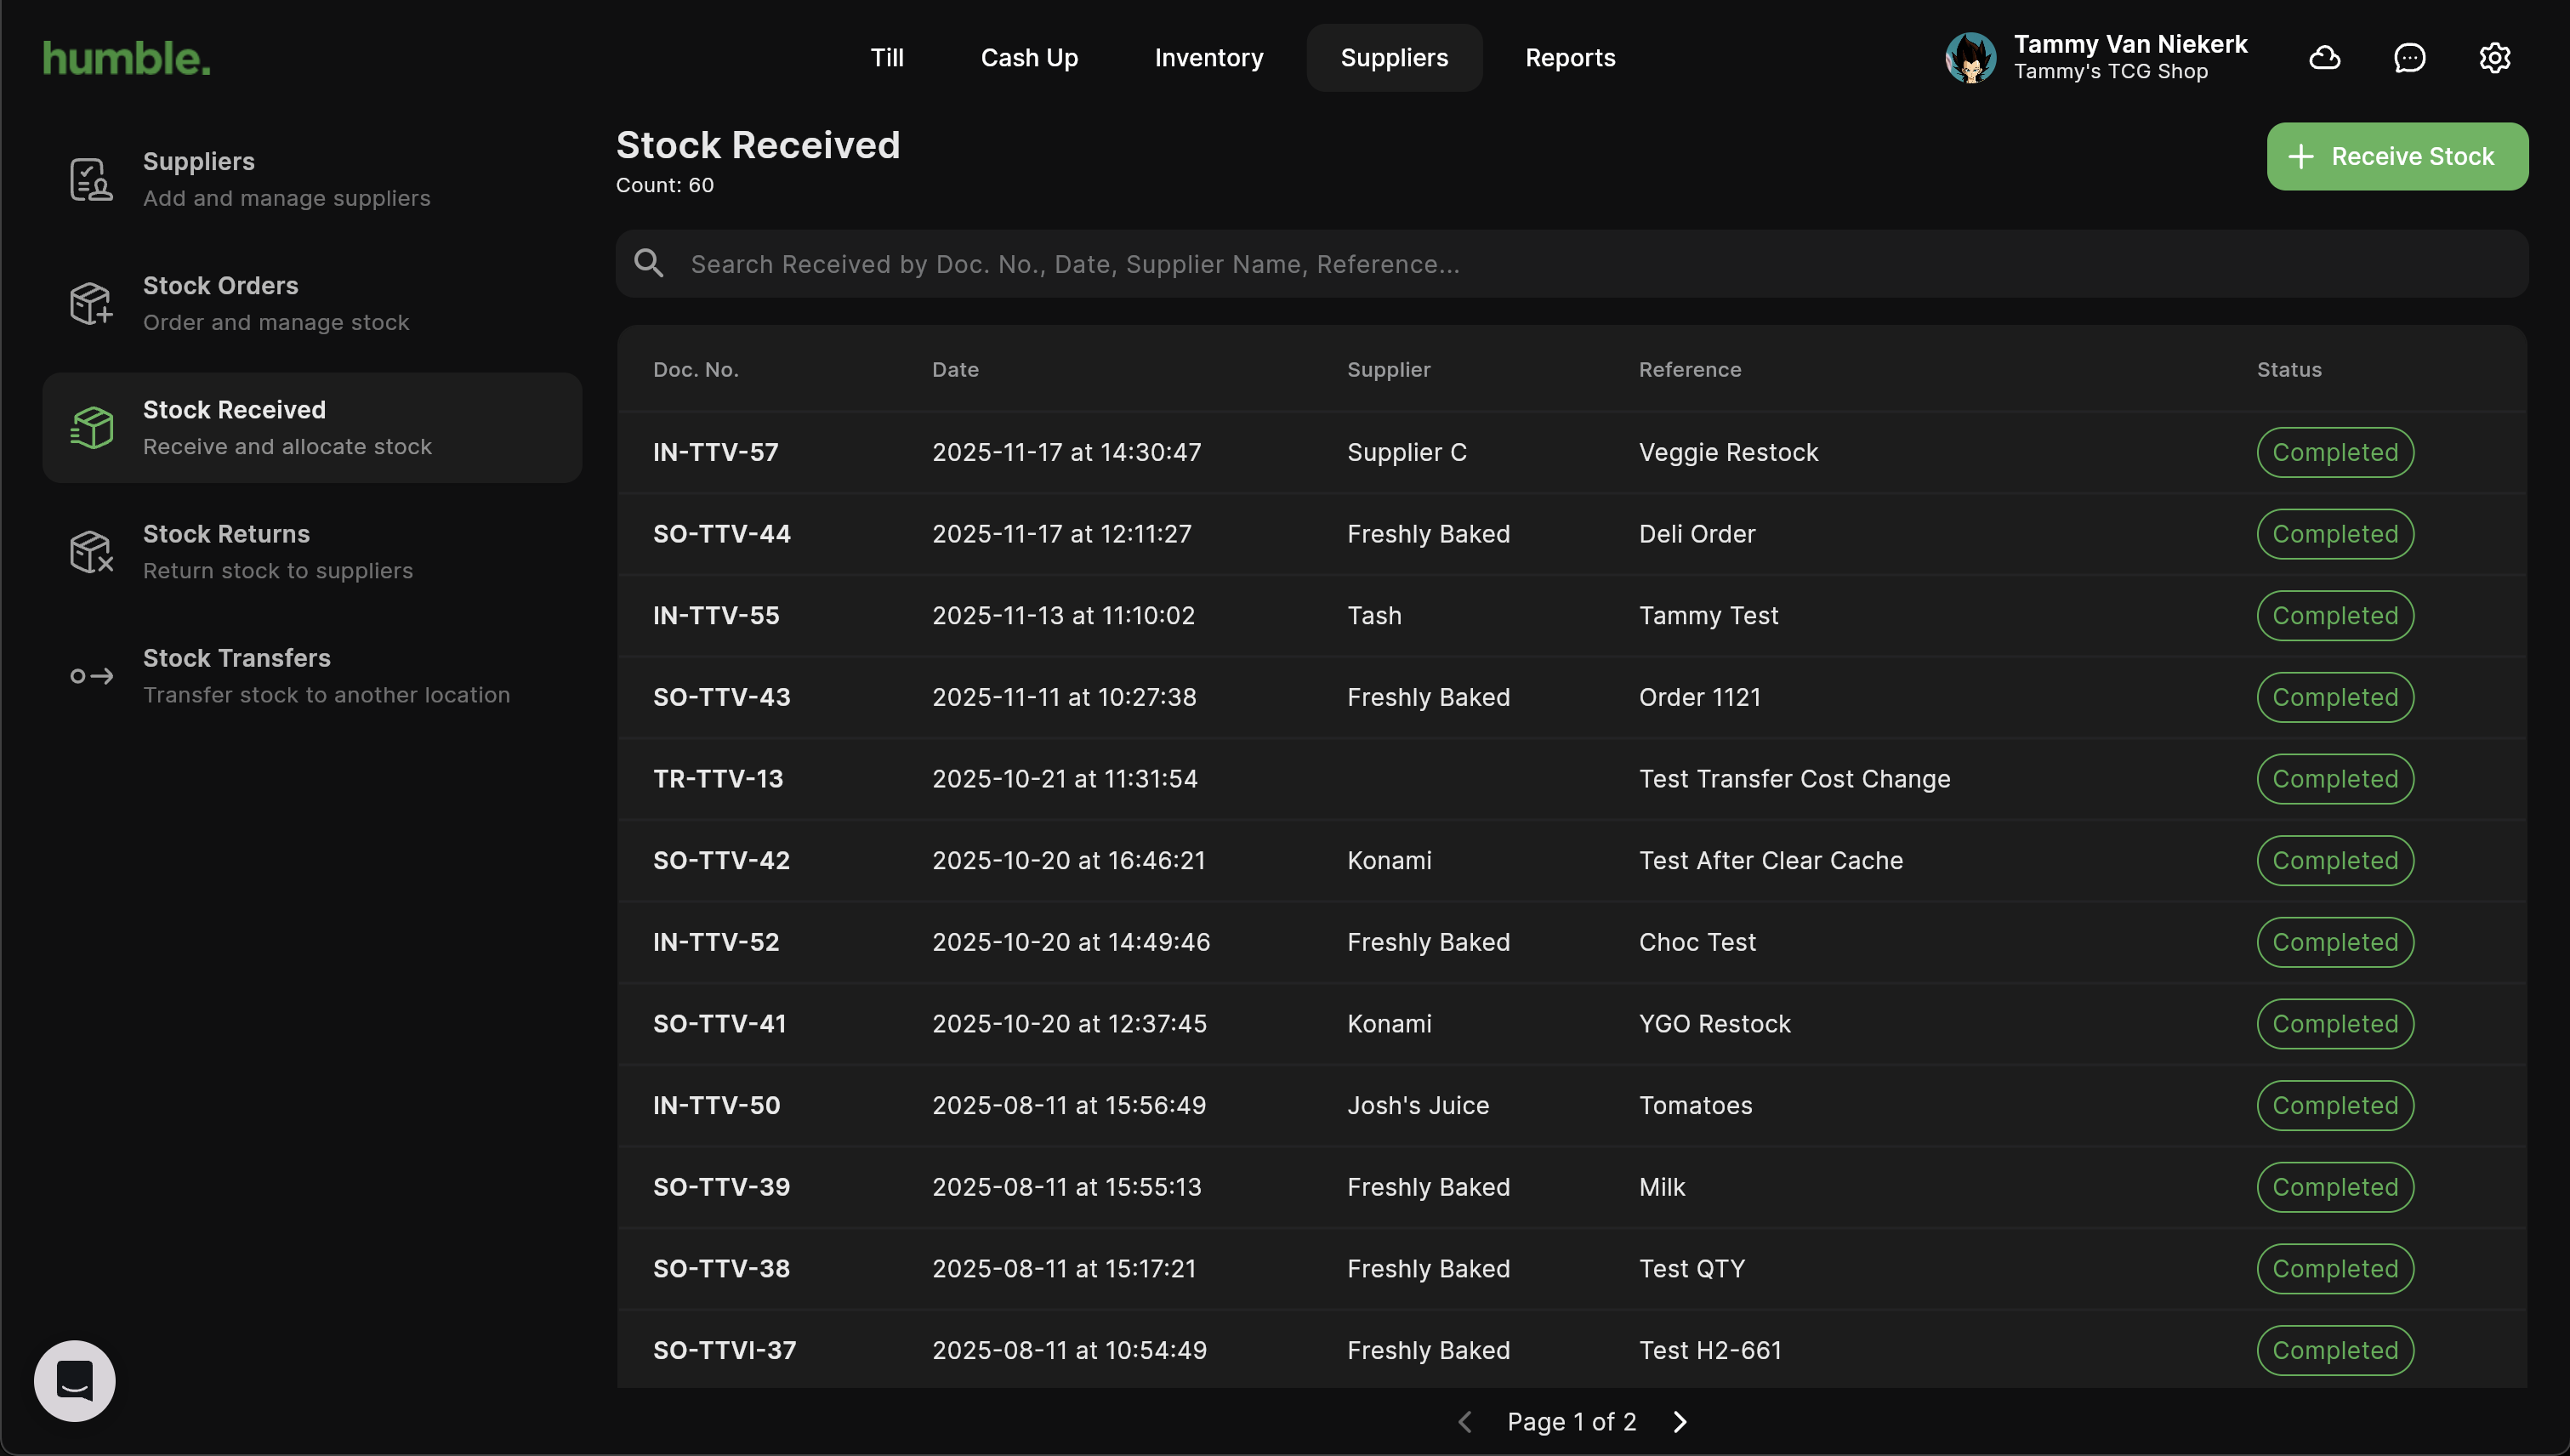This screenshot has height=1456, width=2570.
Task: Open the chat messages icon
Action: coord(2409,58)
